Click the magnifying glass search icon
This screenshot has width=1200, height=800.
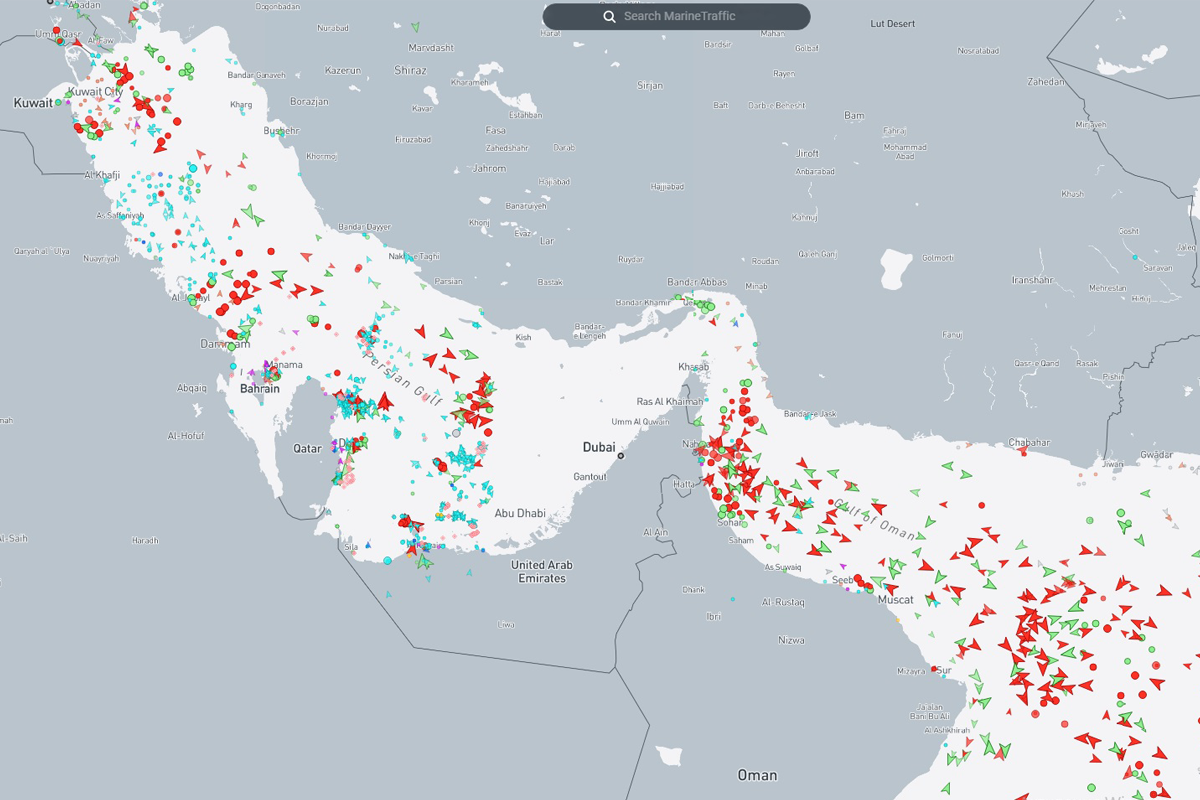(609, 17)
